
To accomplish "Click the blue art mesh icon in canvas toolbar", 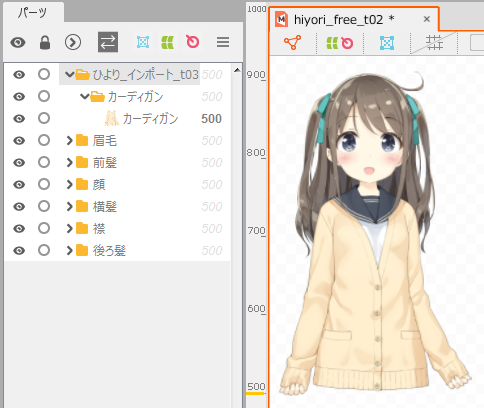I will (387, 43).
